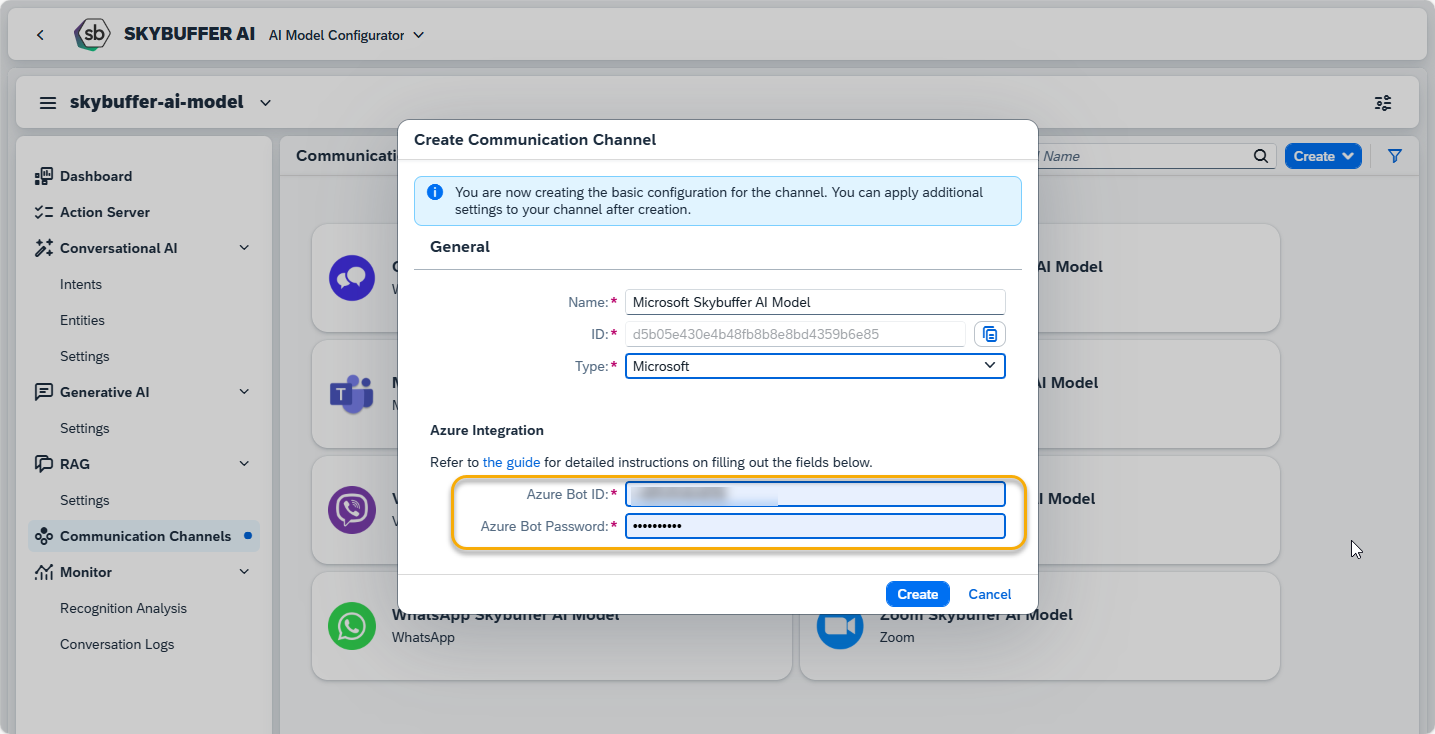
Task: Select RAG in the sidebar
Action: [75, 464]
